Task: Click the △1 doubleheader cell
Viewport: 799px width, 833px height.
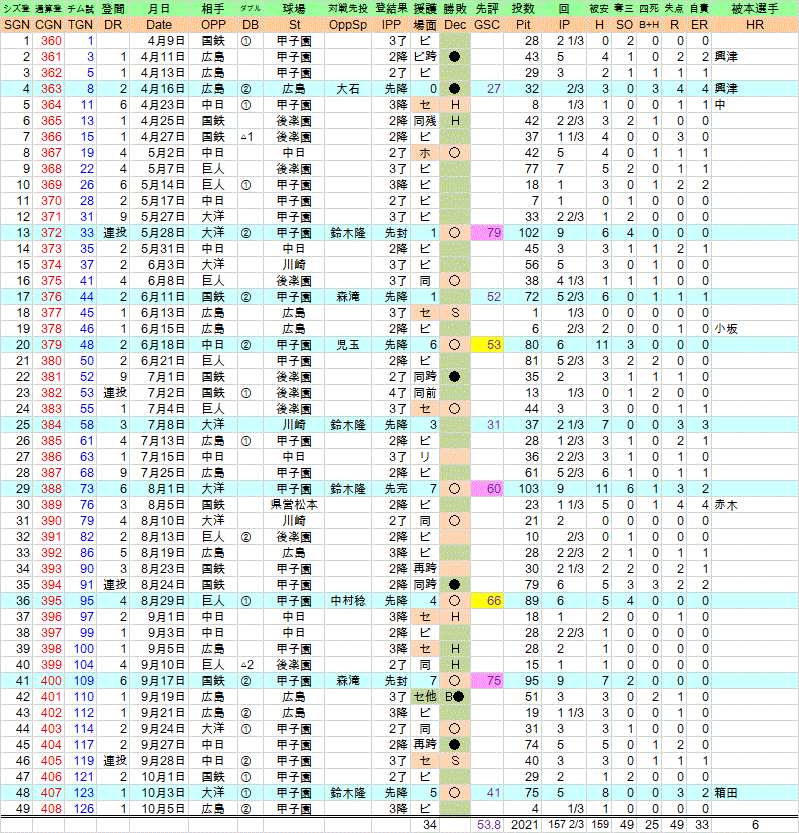Action: [x=247, y=137]
